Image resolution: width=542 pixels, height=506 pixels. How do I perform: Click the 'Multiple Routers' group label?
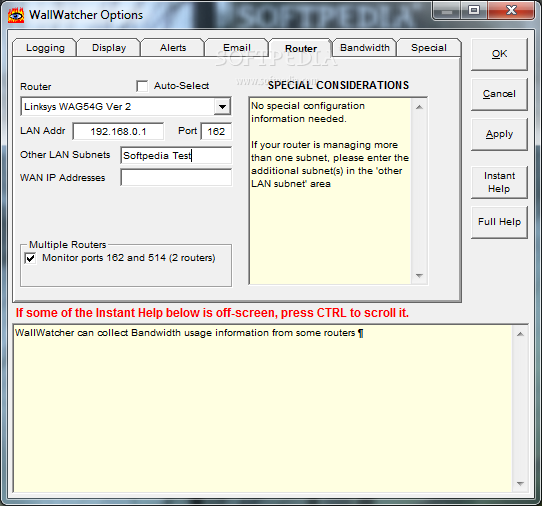[67, 245]
